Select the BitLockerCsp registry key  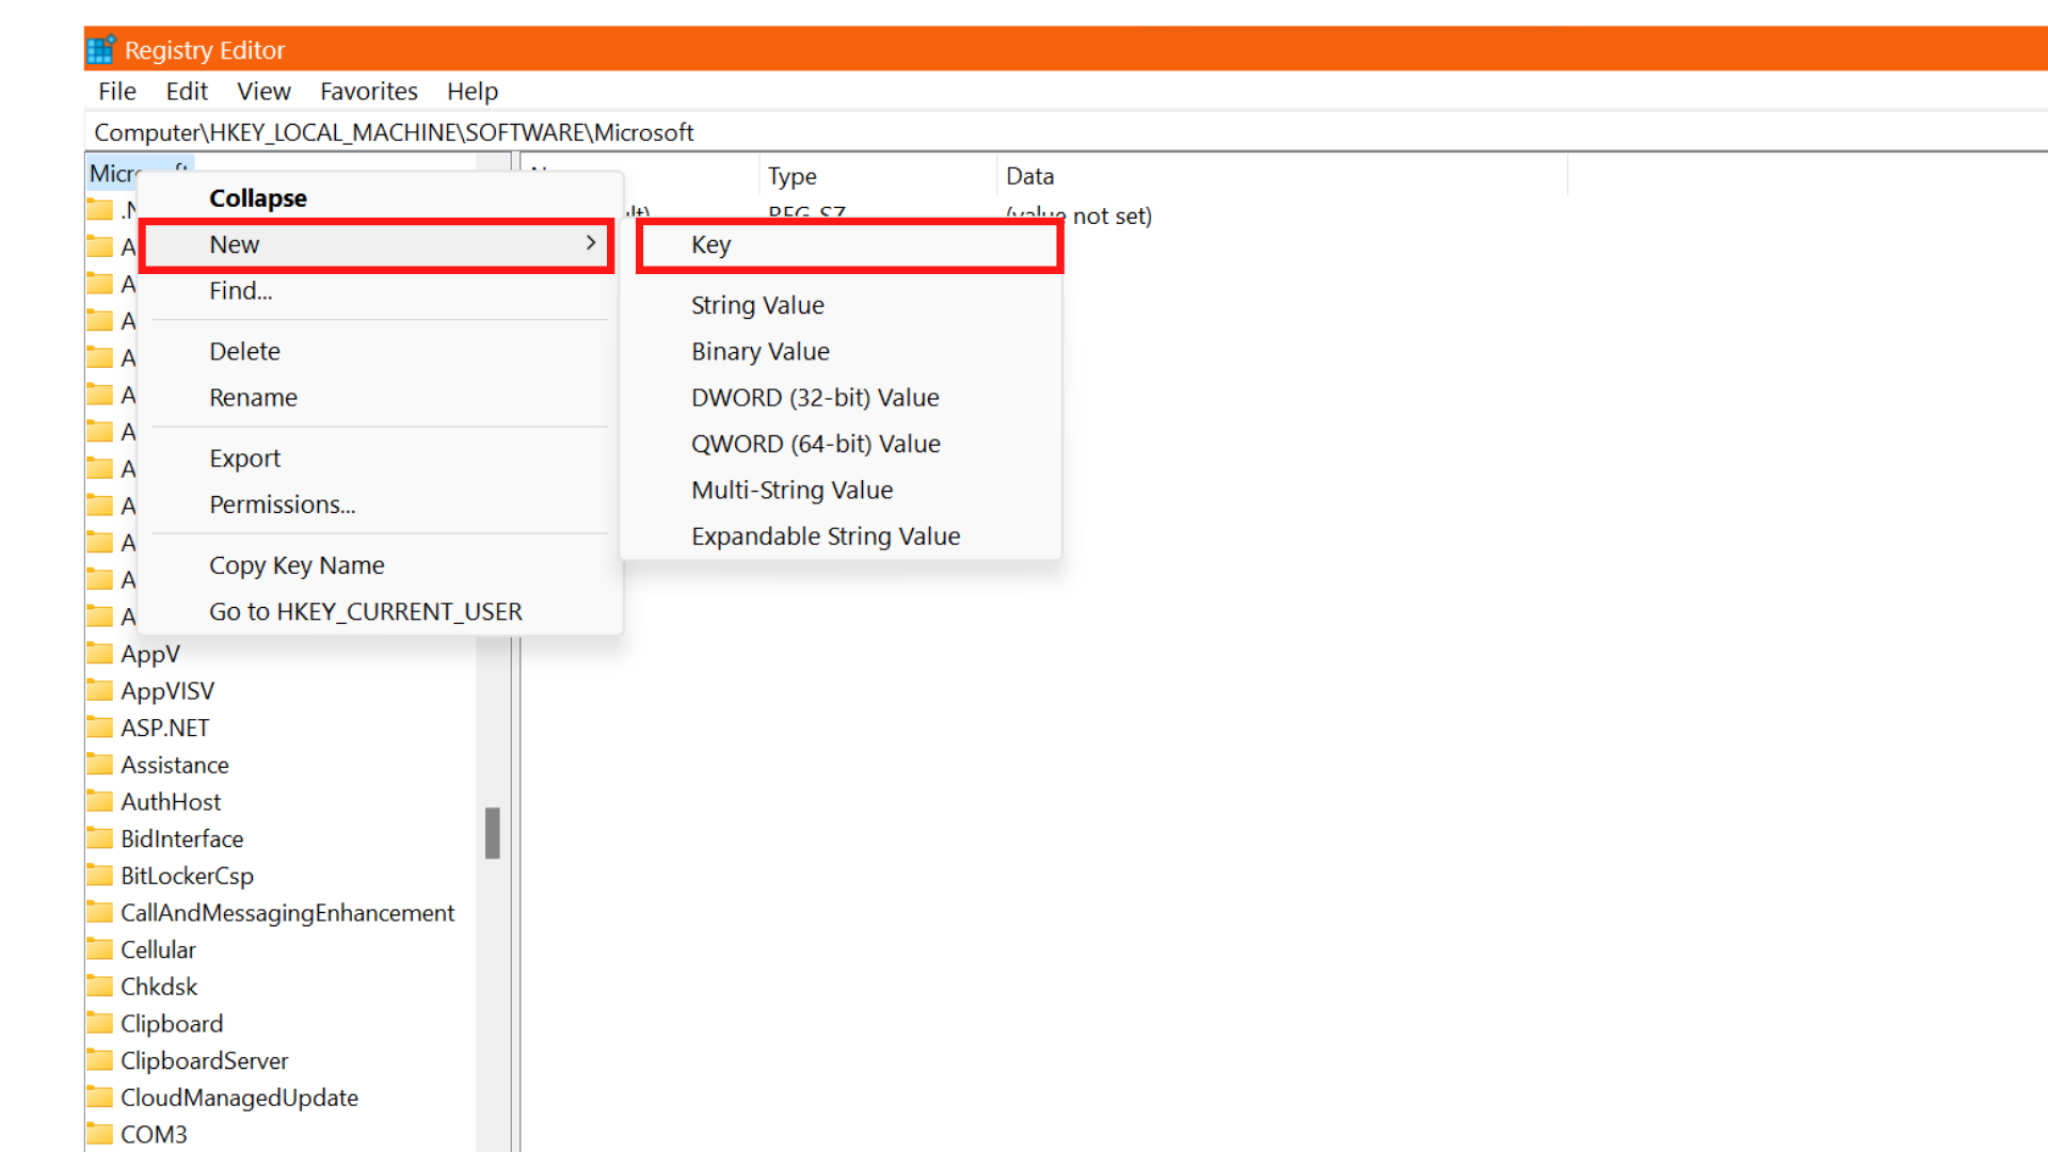click(187, 876)
